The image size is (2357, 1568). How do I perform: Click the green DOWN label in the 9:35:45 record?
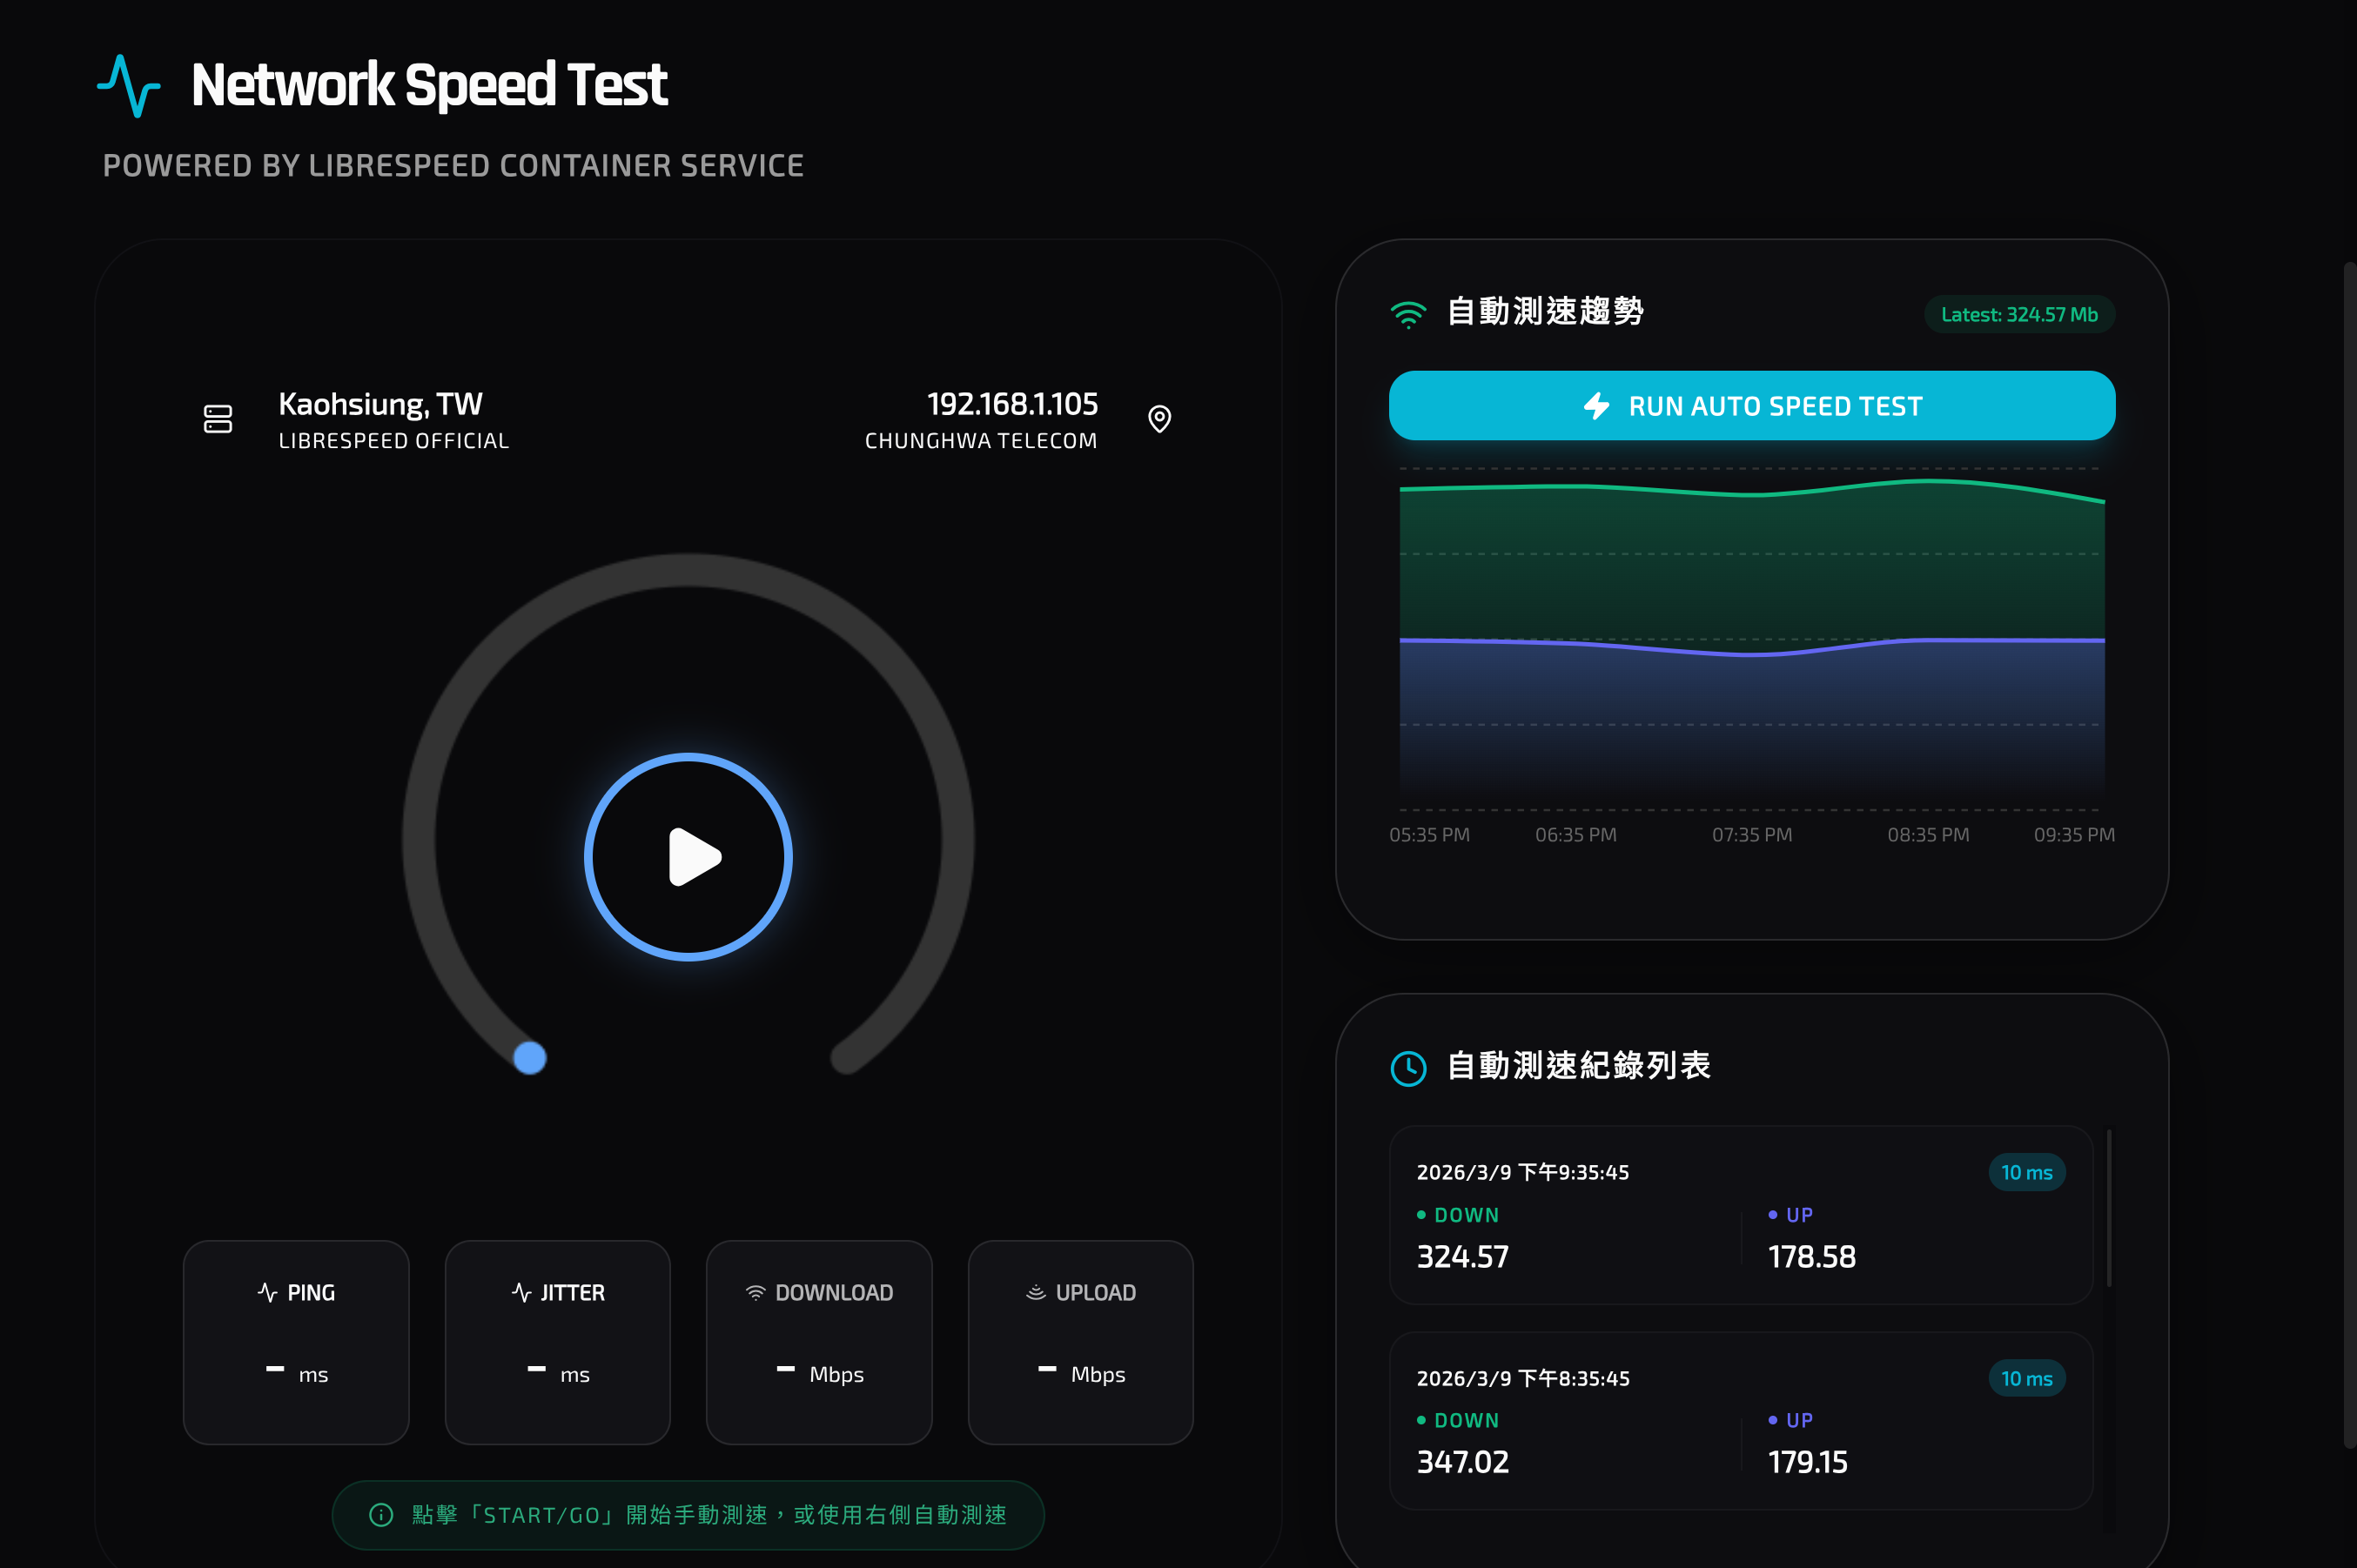click(x=1458, y=1215)
